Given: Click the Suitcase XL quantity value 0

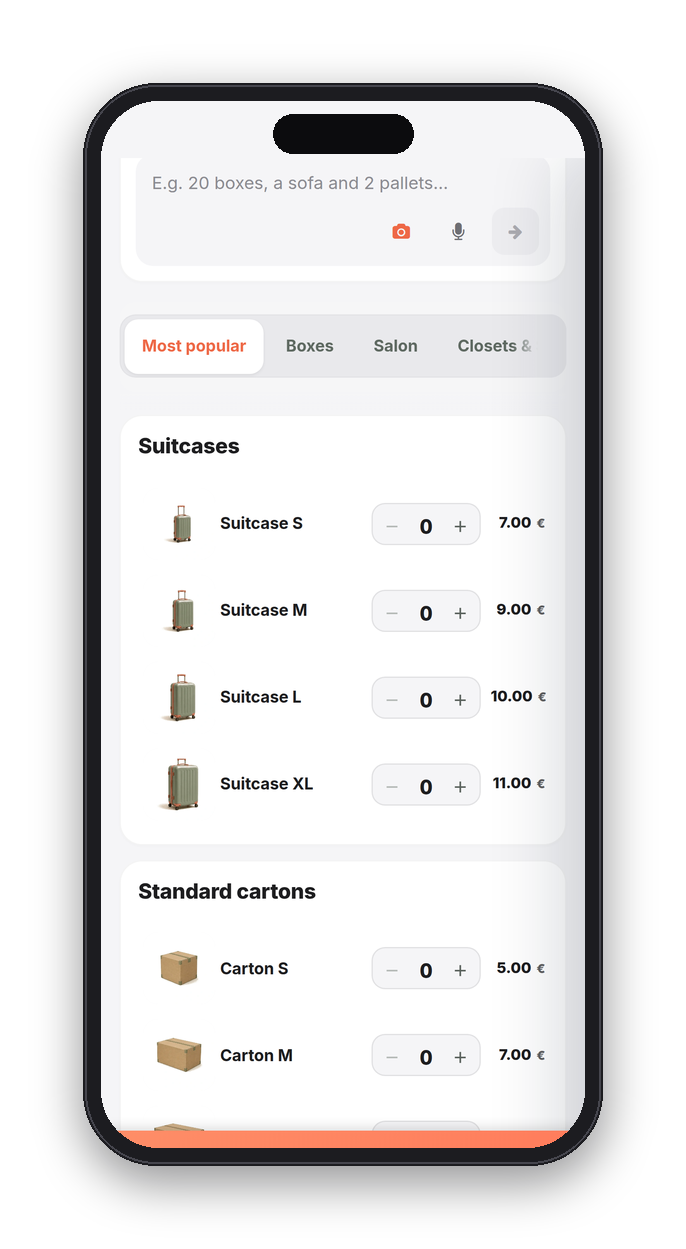Looking at the screenshot, I should (x=426, y=788).
